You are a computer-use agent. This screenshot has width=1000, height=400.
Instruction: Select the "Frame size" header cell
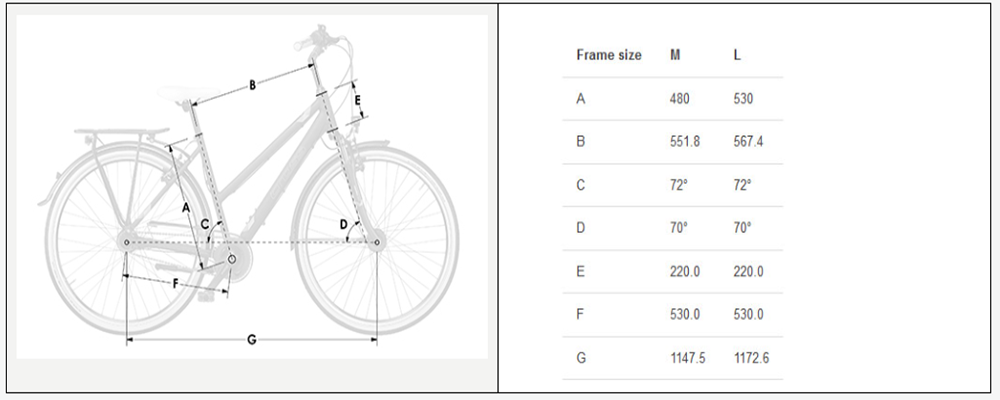608,55
